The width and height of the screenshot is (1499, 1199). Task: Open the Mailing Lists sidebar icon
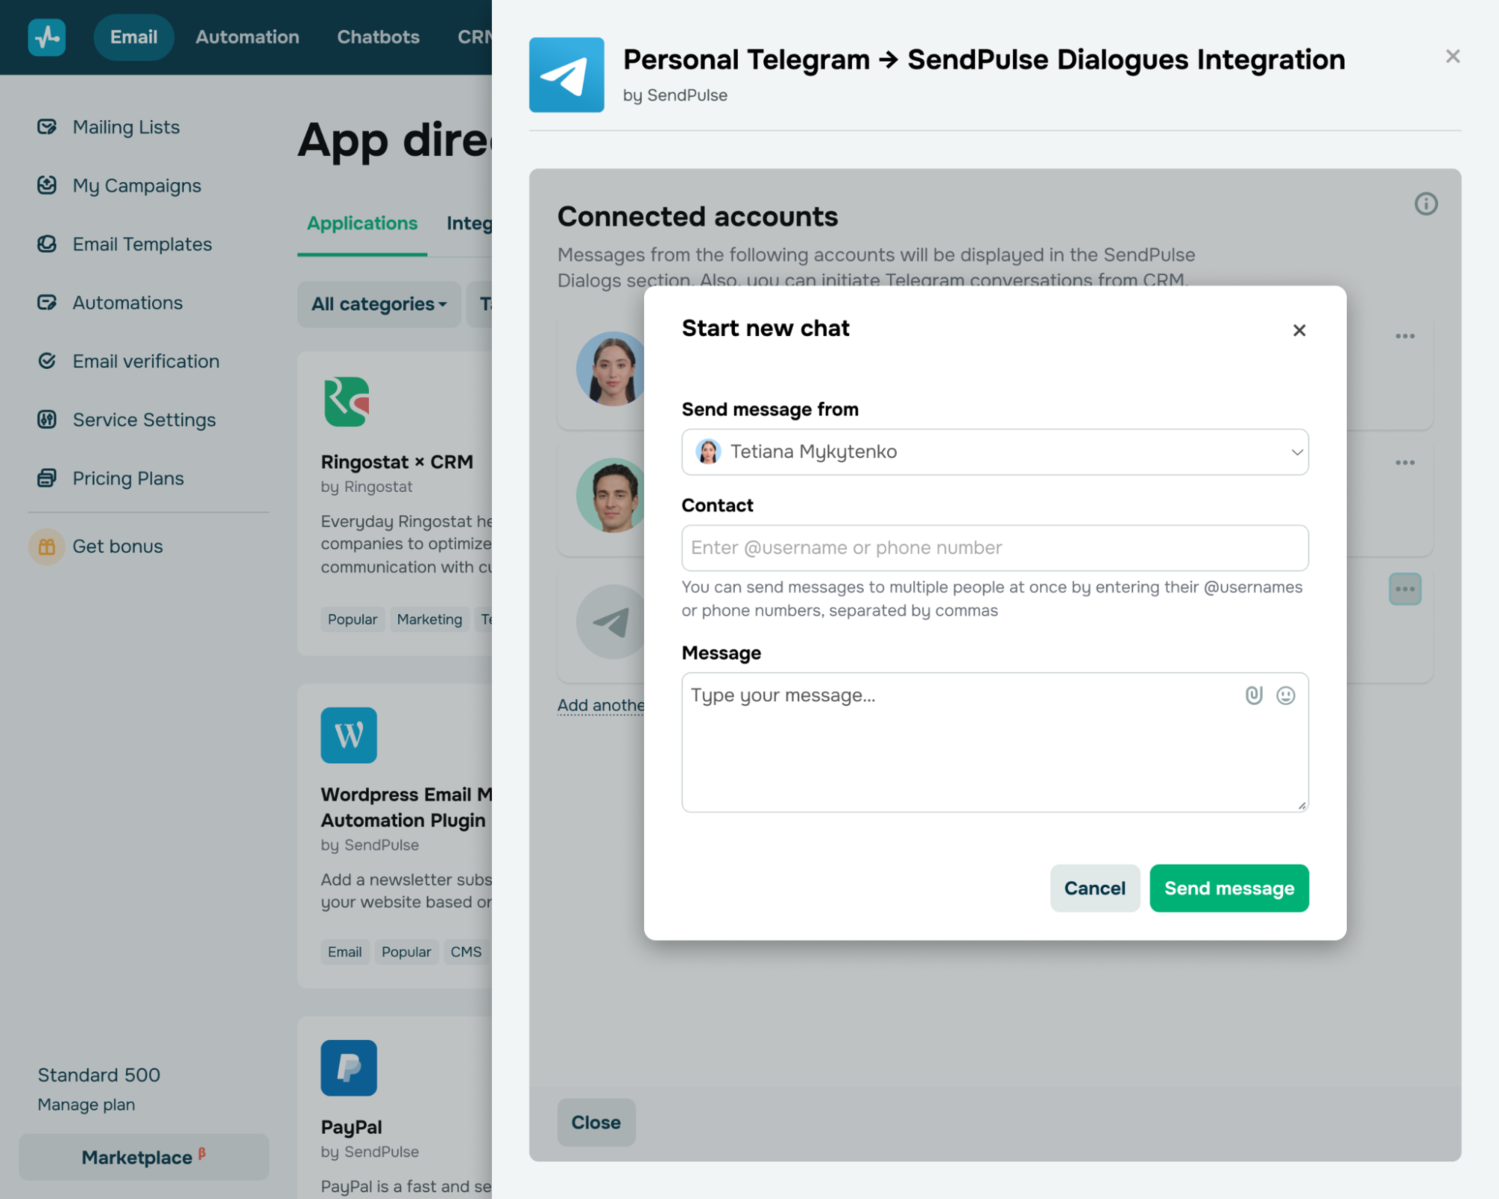tap(47, 127)
